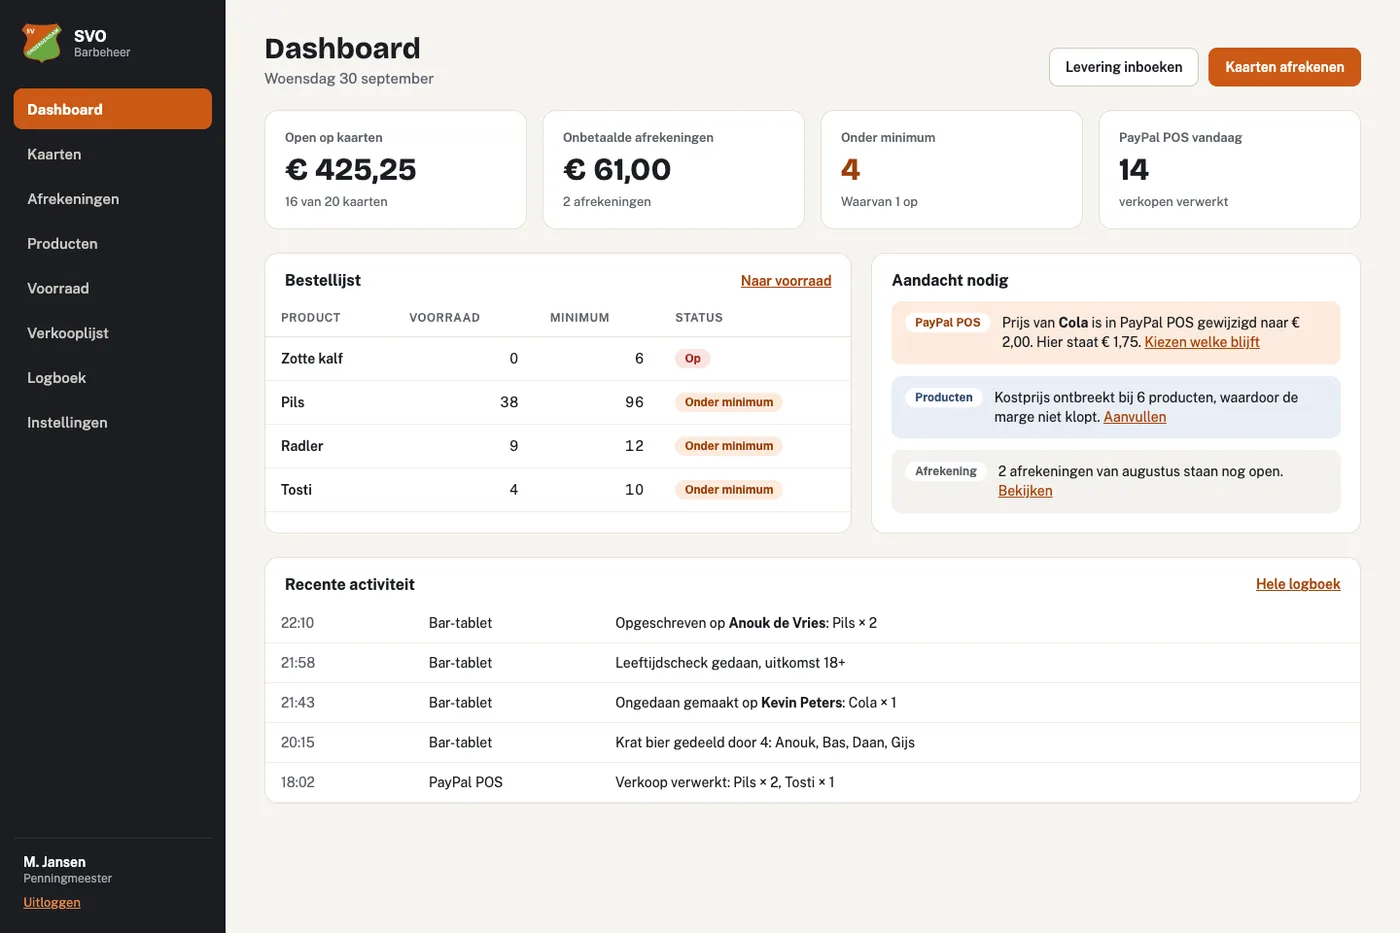This screenshot has height=933, width=1400.
Task: Click the 22:10 activity entry for Anouk de Vries
Action: (813, 623)
